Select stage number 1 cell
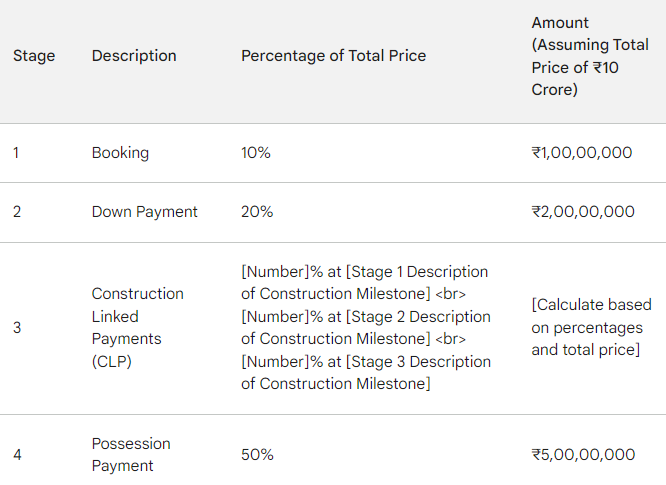666x485 pixels. (x=16, y=153)
